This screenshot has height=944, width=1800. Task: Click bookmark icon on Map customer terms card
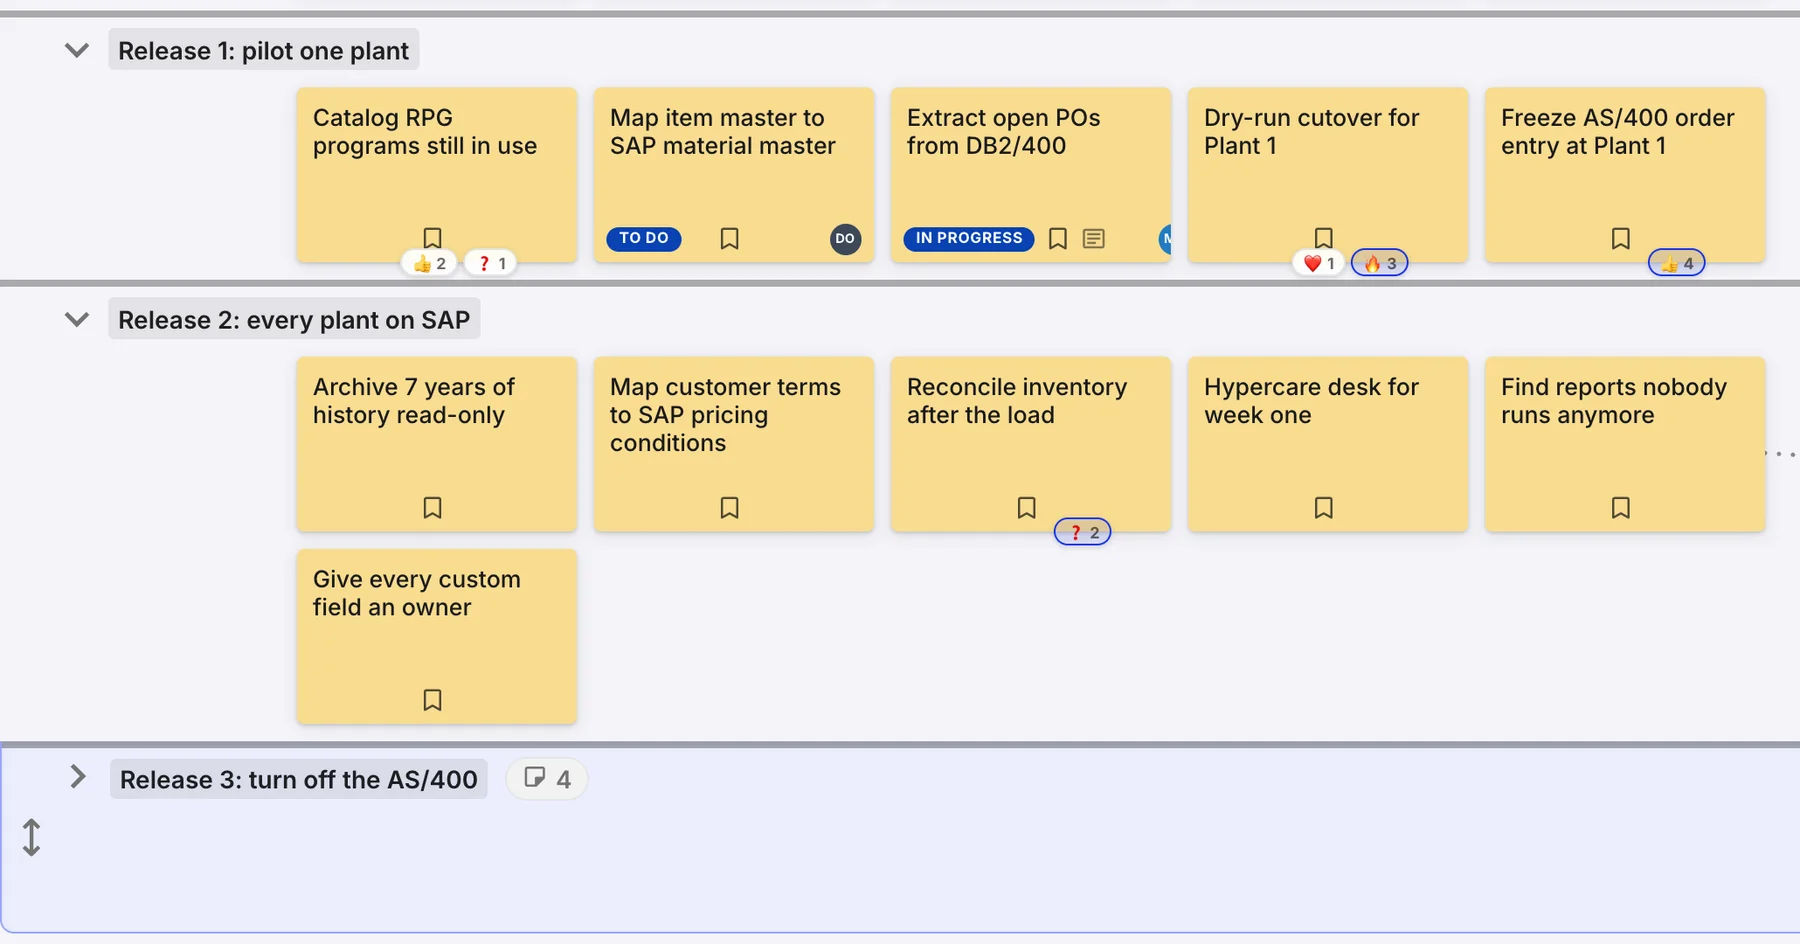click(x=730, y=508)
